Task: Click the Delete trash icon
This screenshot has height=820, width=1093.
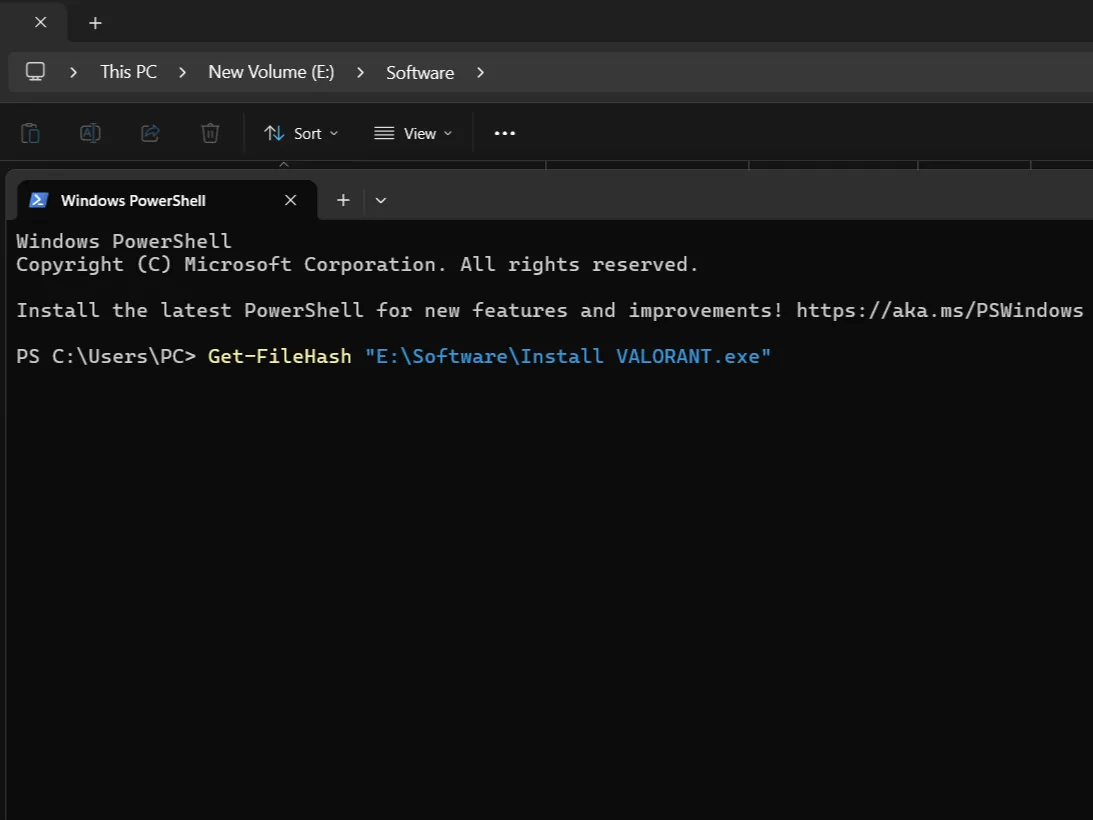Action: click(210, 132)
